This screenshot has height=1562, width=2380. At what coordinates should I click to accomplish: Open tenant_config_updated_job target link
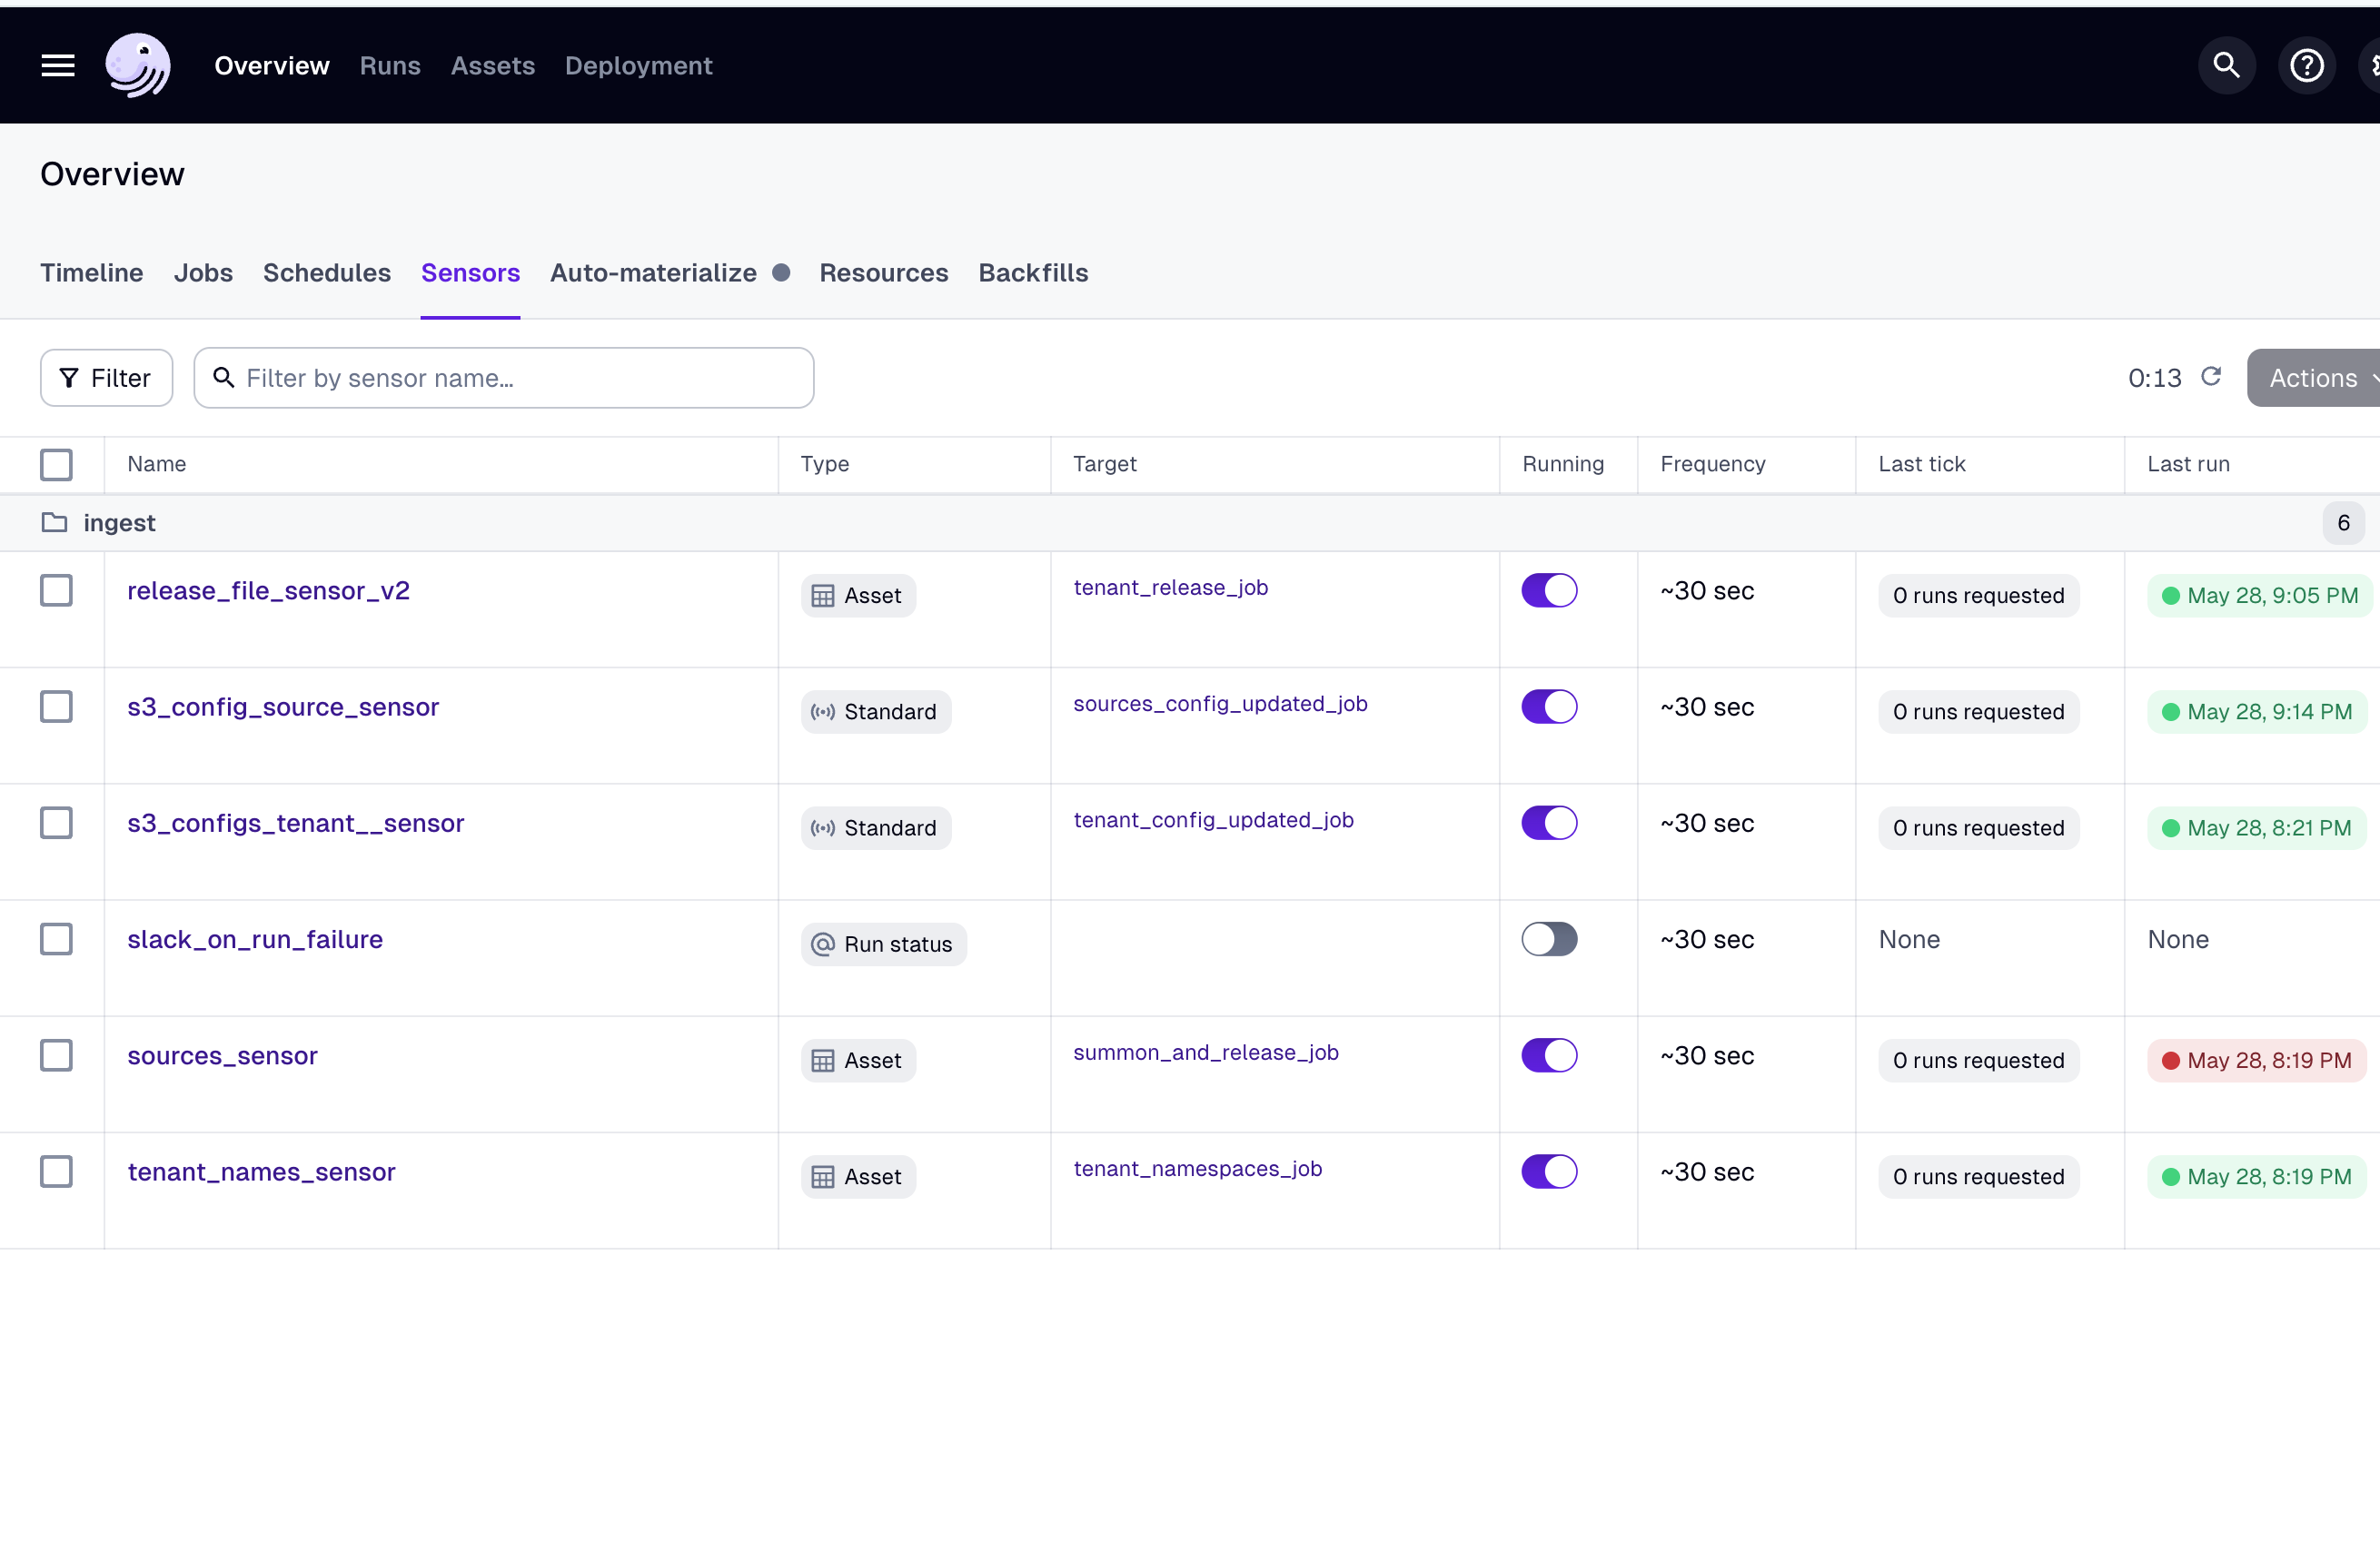(1213, 820)
